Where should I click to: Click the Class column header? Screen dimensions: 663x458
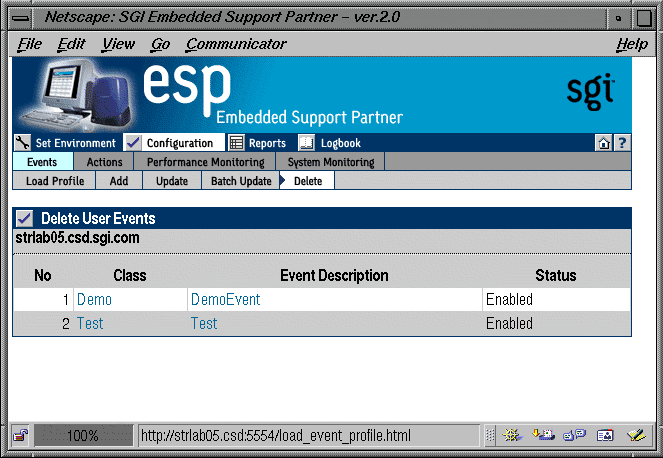(x=130, y=275)
